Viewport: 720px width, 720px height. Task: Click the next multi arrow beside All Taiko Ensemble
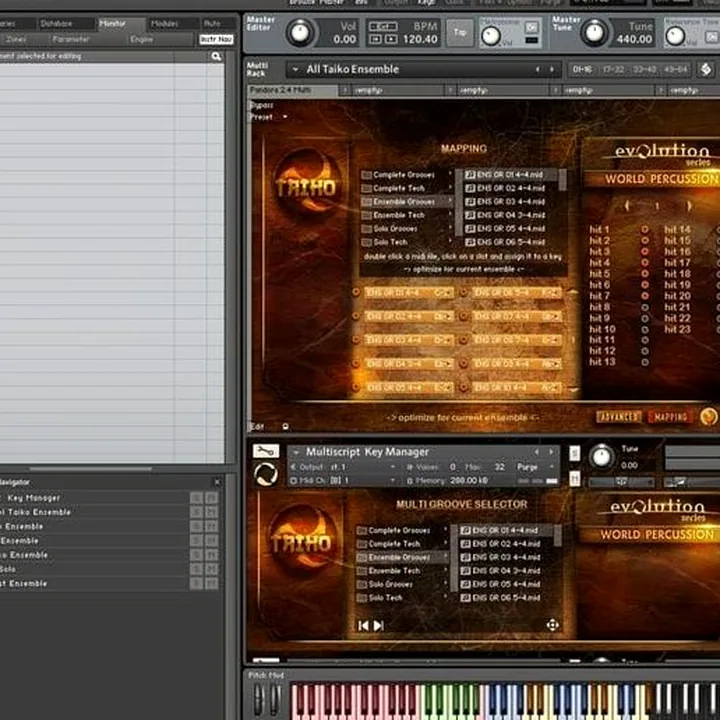pyautogui.click(x=552, y=70)
